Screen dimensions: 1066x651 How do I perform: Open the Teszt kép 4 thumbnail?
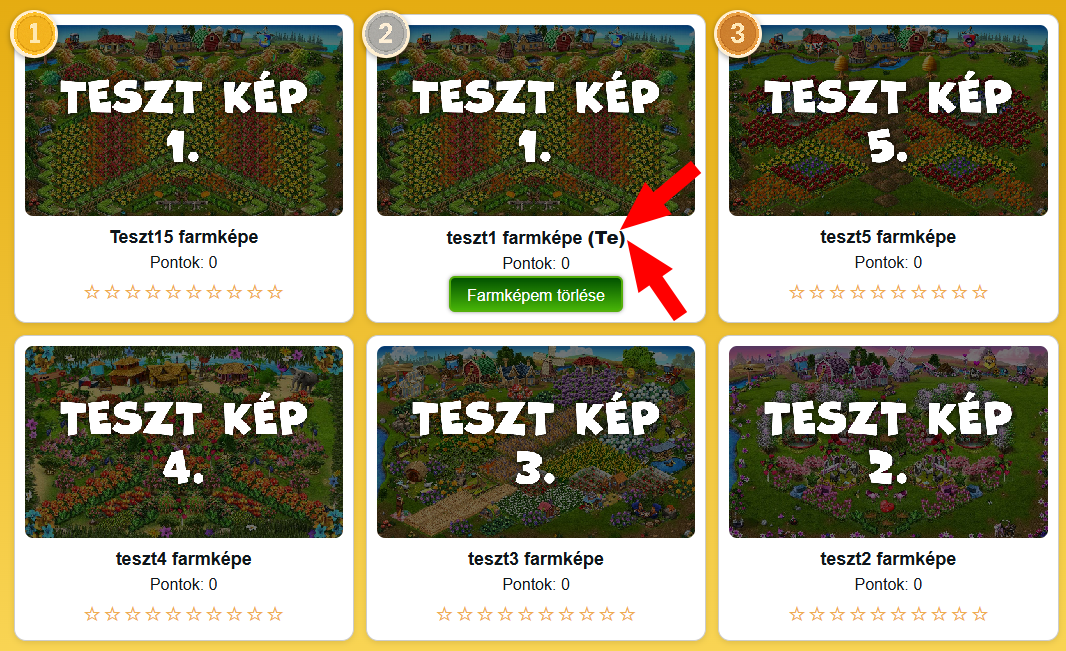[184, 442]
